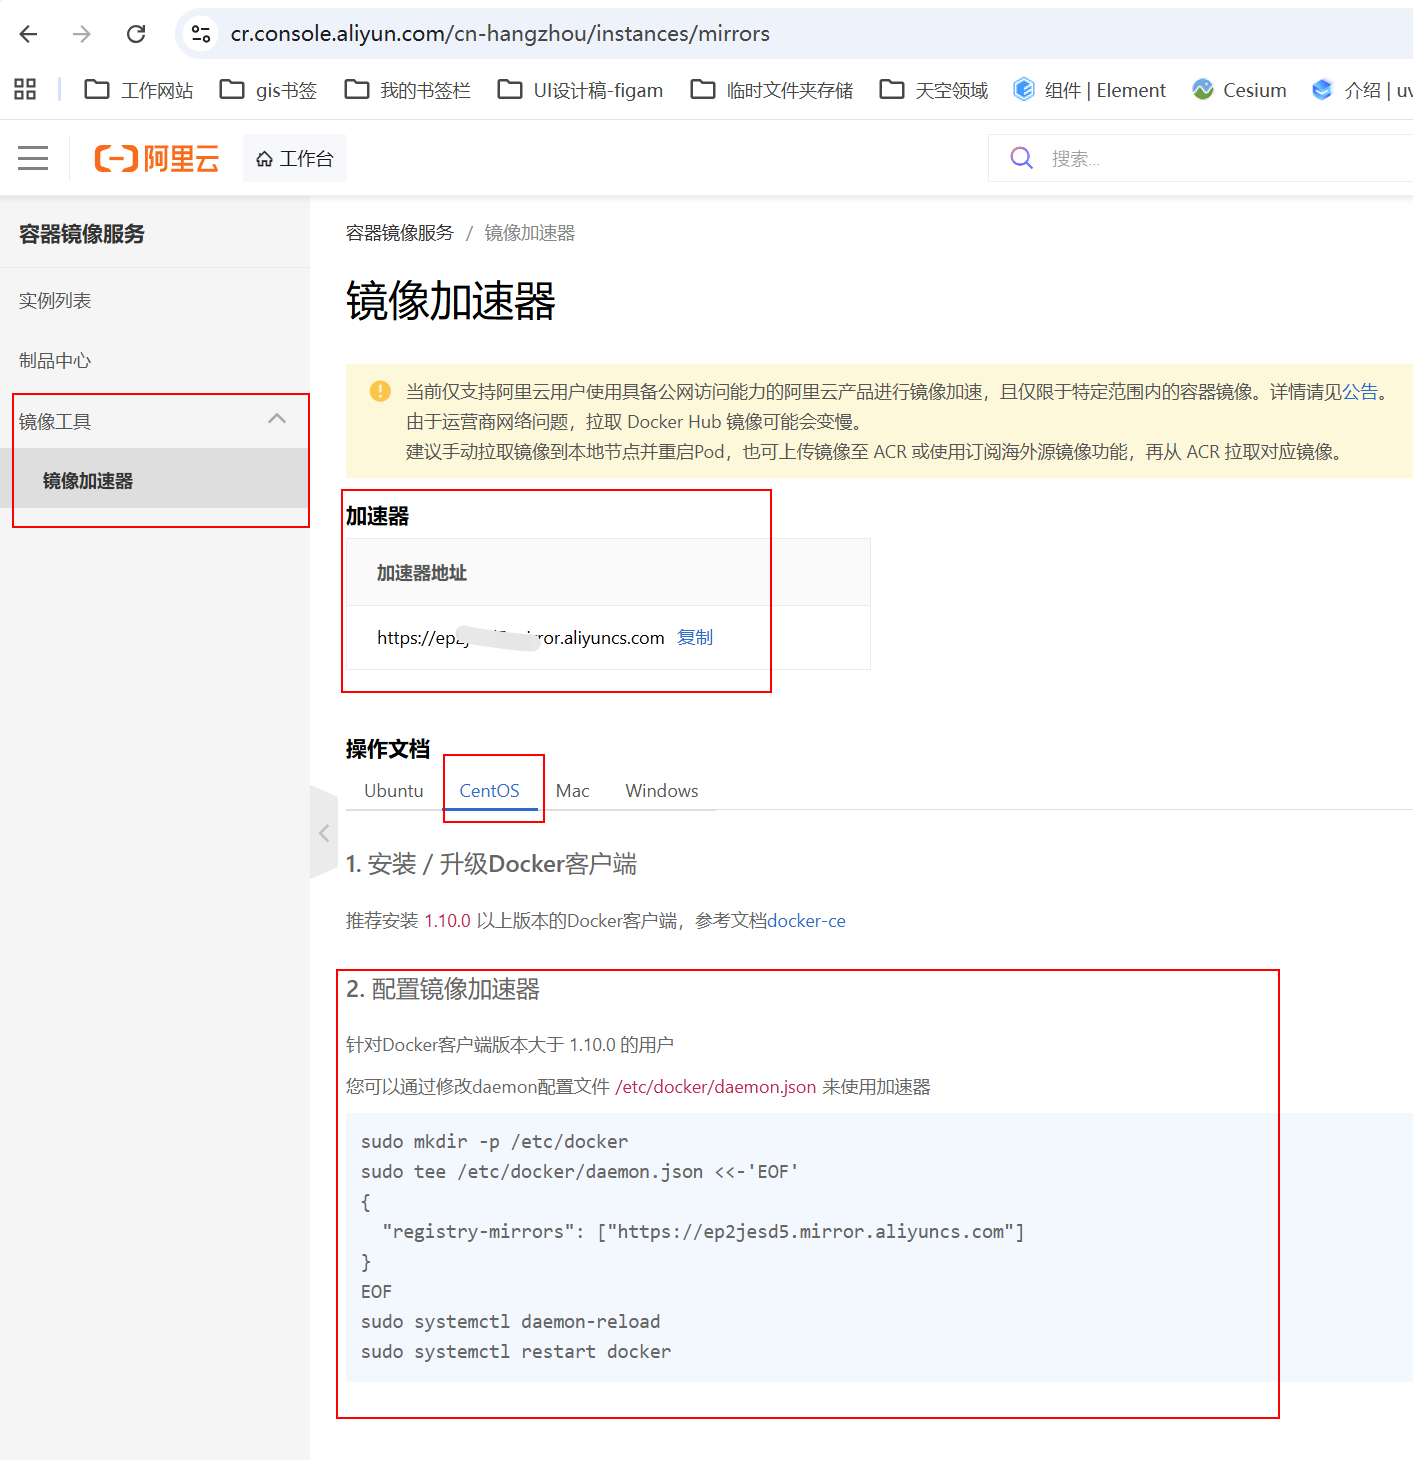Open the docker-ce reference link
Screen dimensions: 1413x1460
(x=806, y=921)
